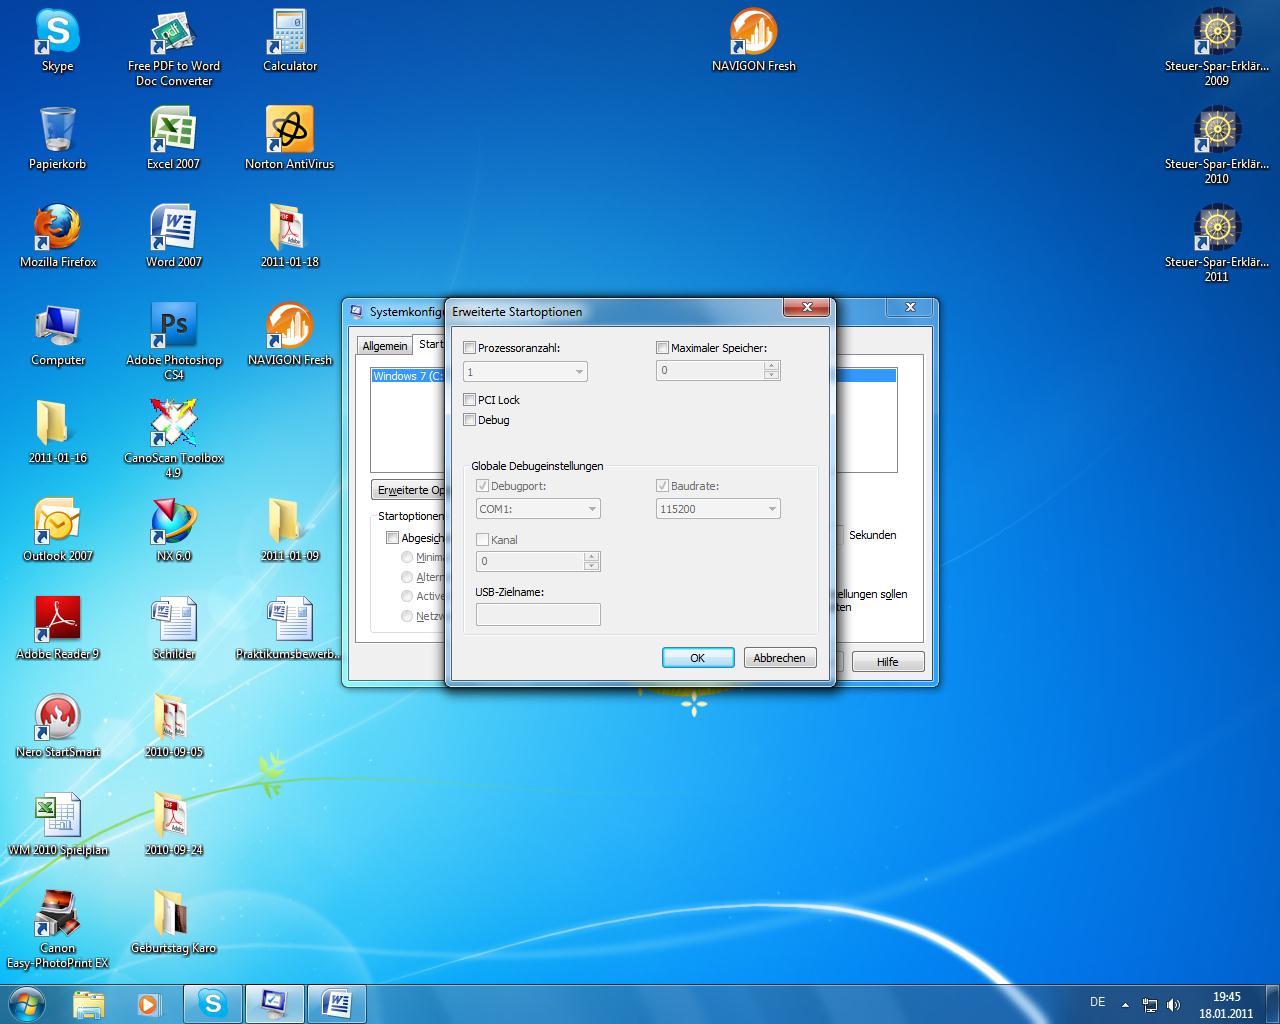This screenshot has height=1024, width=1280.
Task: Open the 2011-01-16 folder
Action: point(58,432)
